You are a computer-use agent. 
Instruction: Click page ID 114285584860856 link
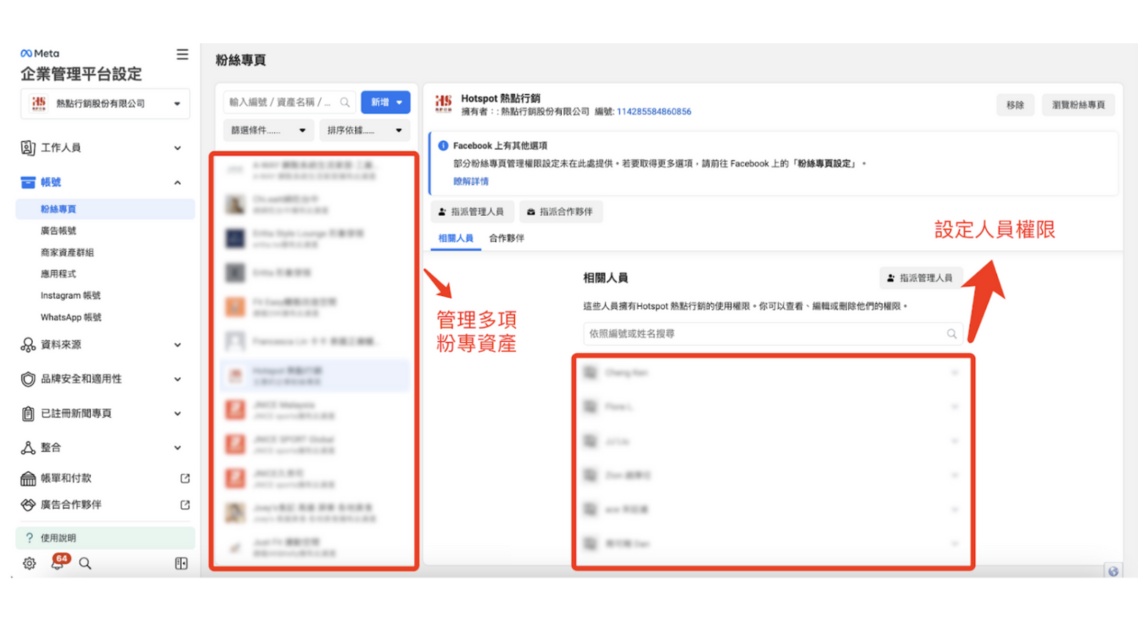pyautogui.click(x=654, y=112)
